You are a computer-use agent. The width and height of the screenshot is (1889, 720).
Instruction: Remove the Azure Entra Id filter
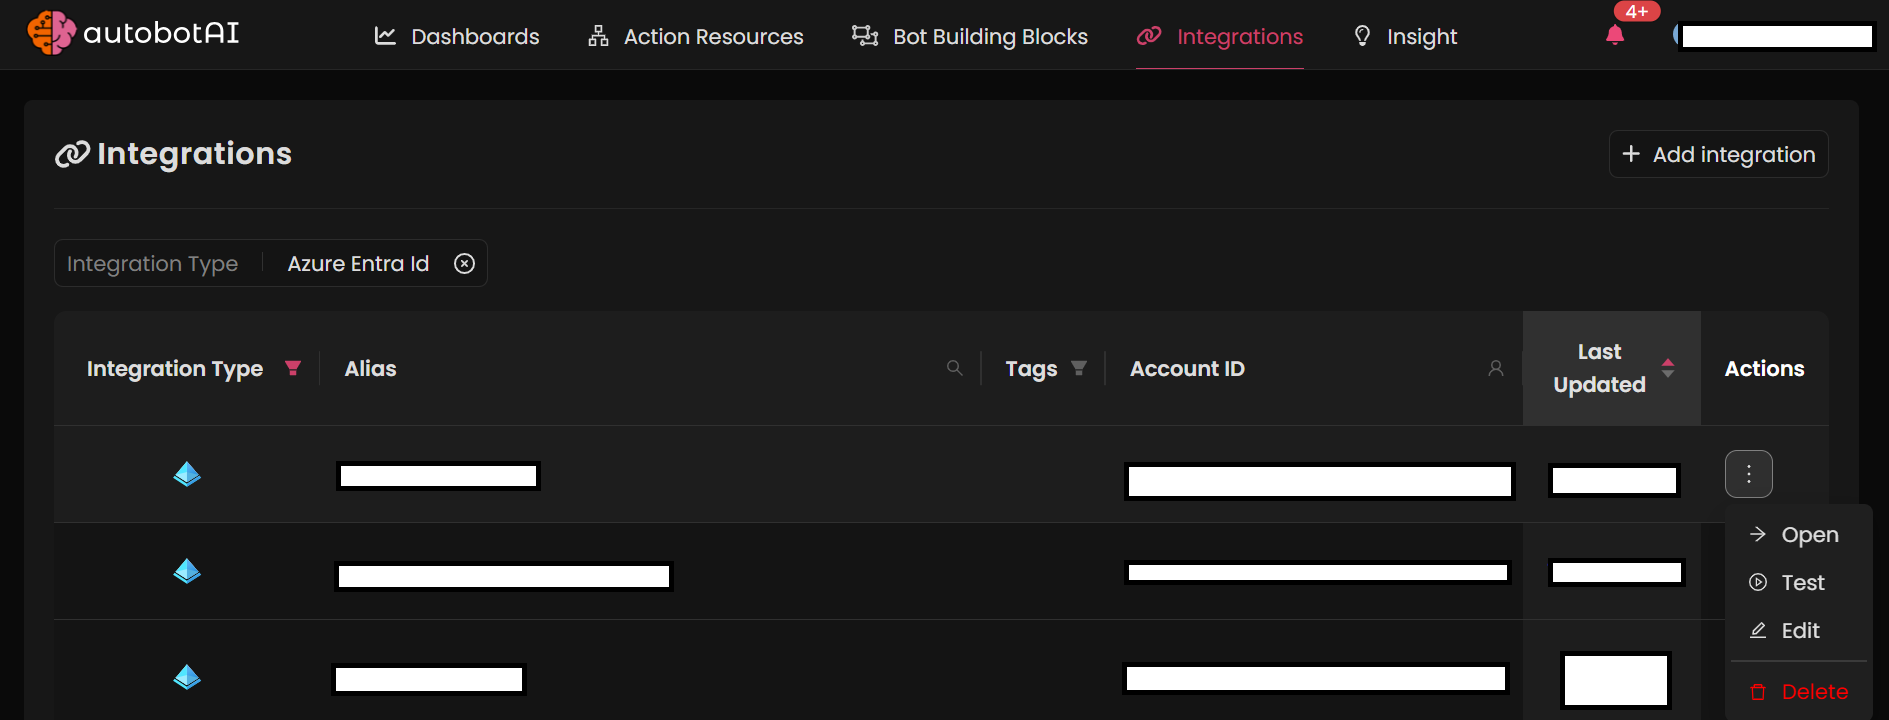click(464, 263)
